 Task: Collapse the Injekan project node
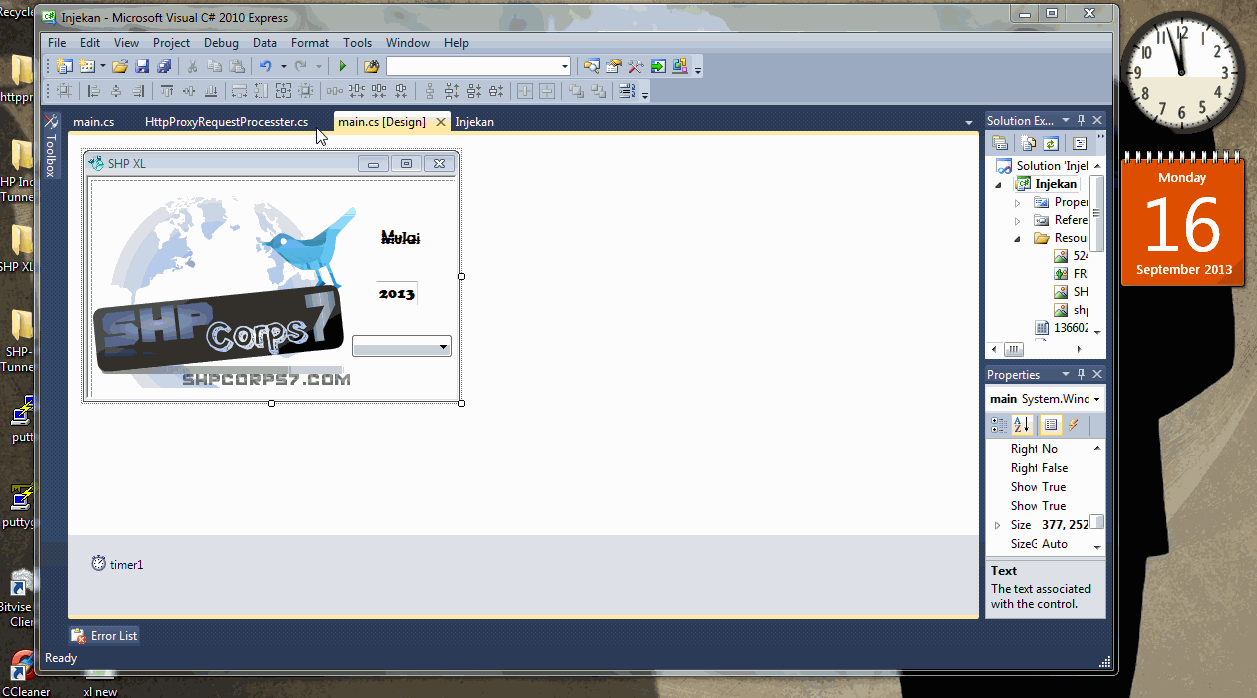click(x=998, y=184)
